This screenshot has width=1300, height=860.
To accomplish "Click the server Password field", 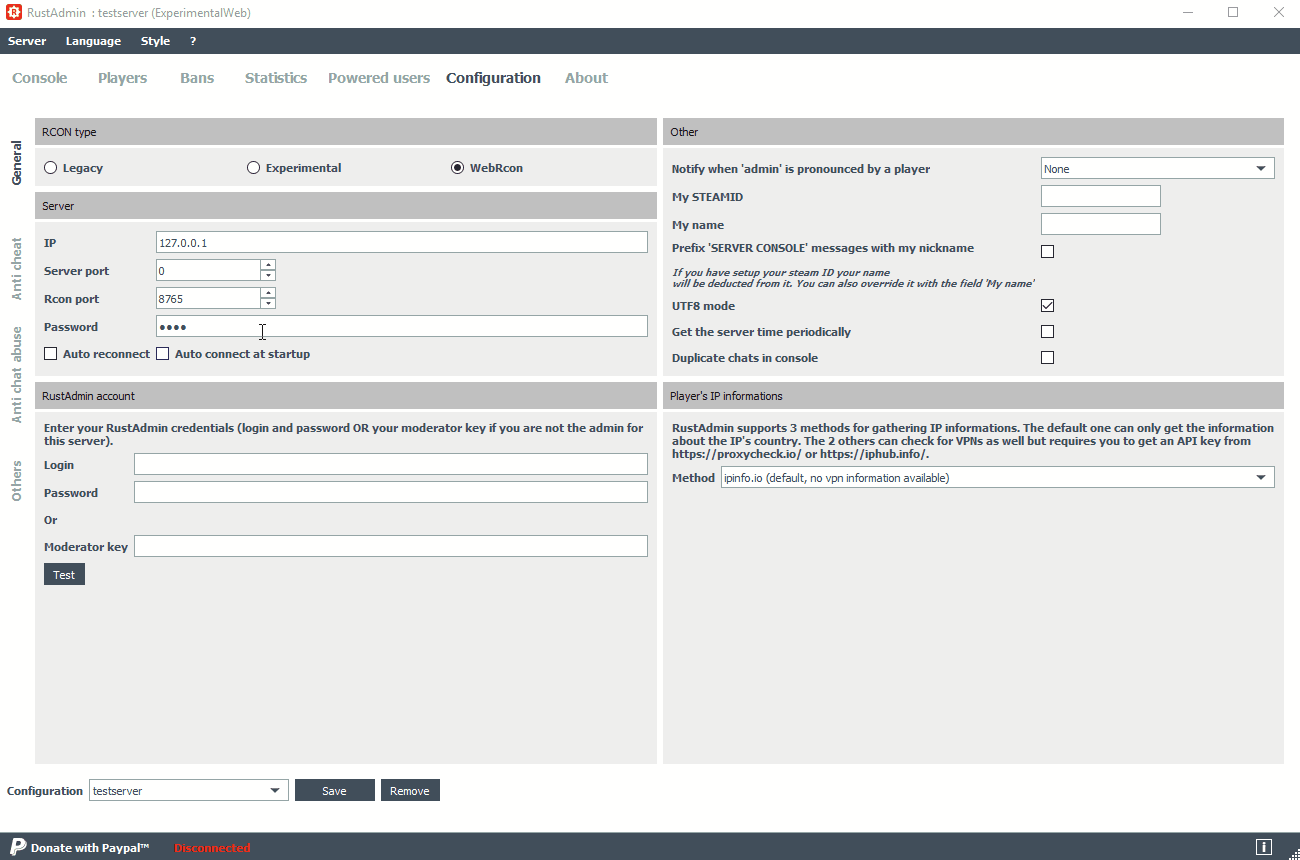I will pyautogui.click(x=402, y=326).
